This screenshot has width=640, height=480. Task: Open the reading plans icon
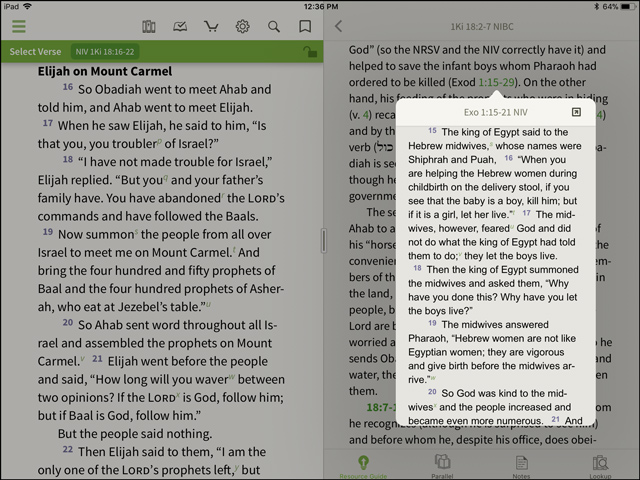180,27
